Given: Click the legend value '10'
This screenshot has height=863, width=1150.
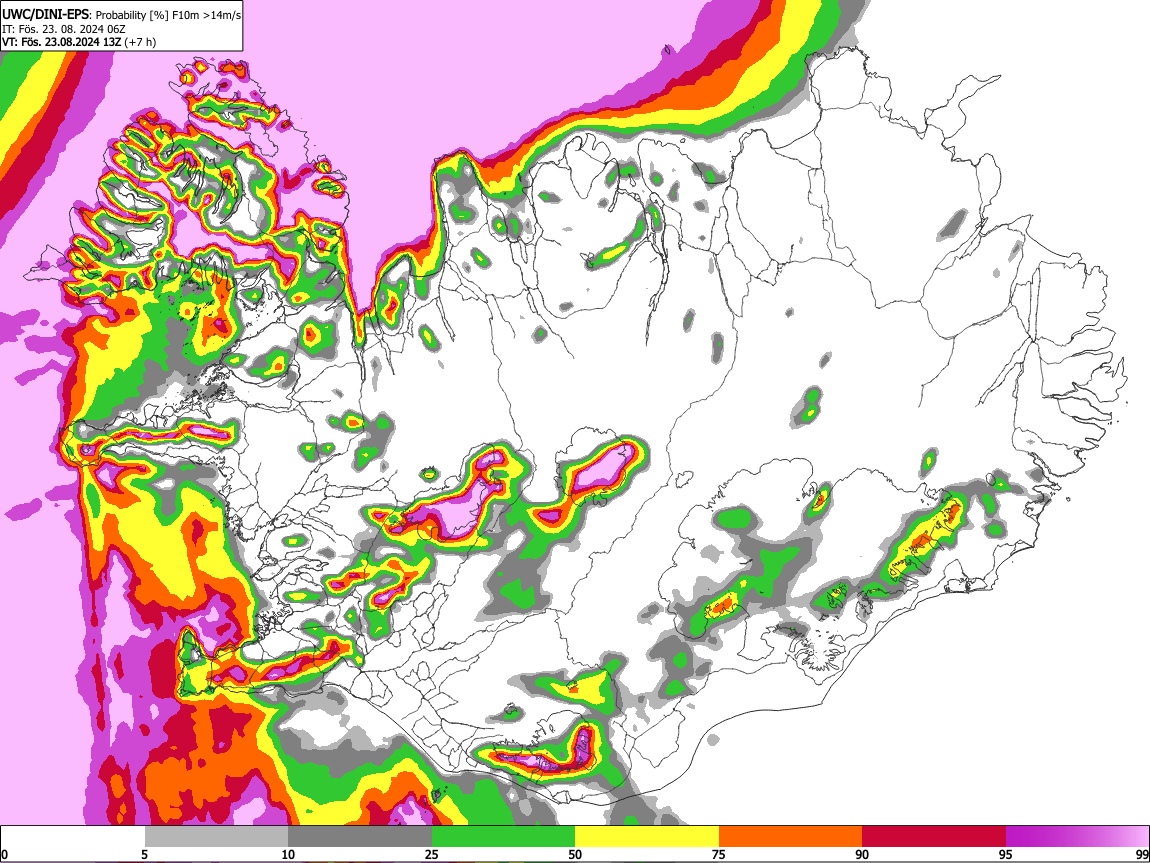Looking at the screenshot, I should pos(288,854).
